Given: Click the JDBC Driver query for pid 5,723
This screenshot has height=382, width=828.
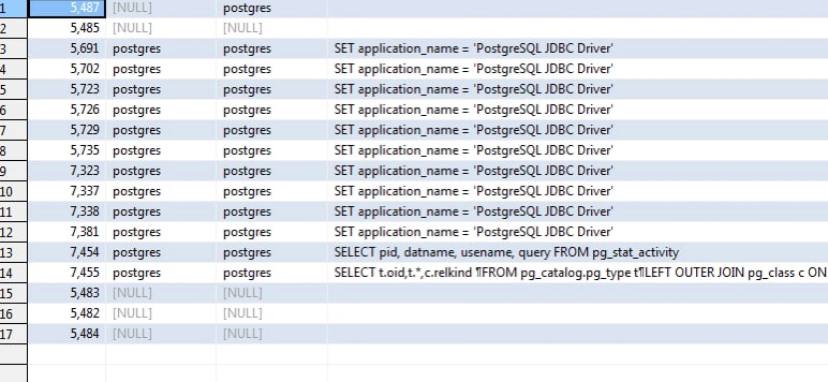Looking at the screenshot, I should 577,89.
